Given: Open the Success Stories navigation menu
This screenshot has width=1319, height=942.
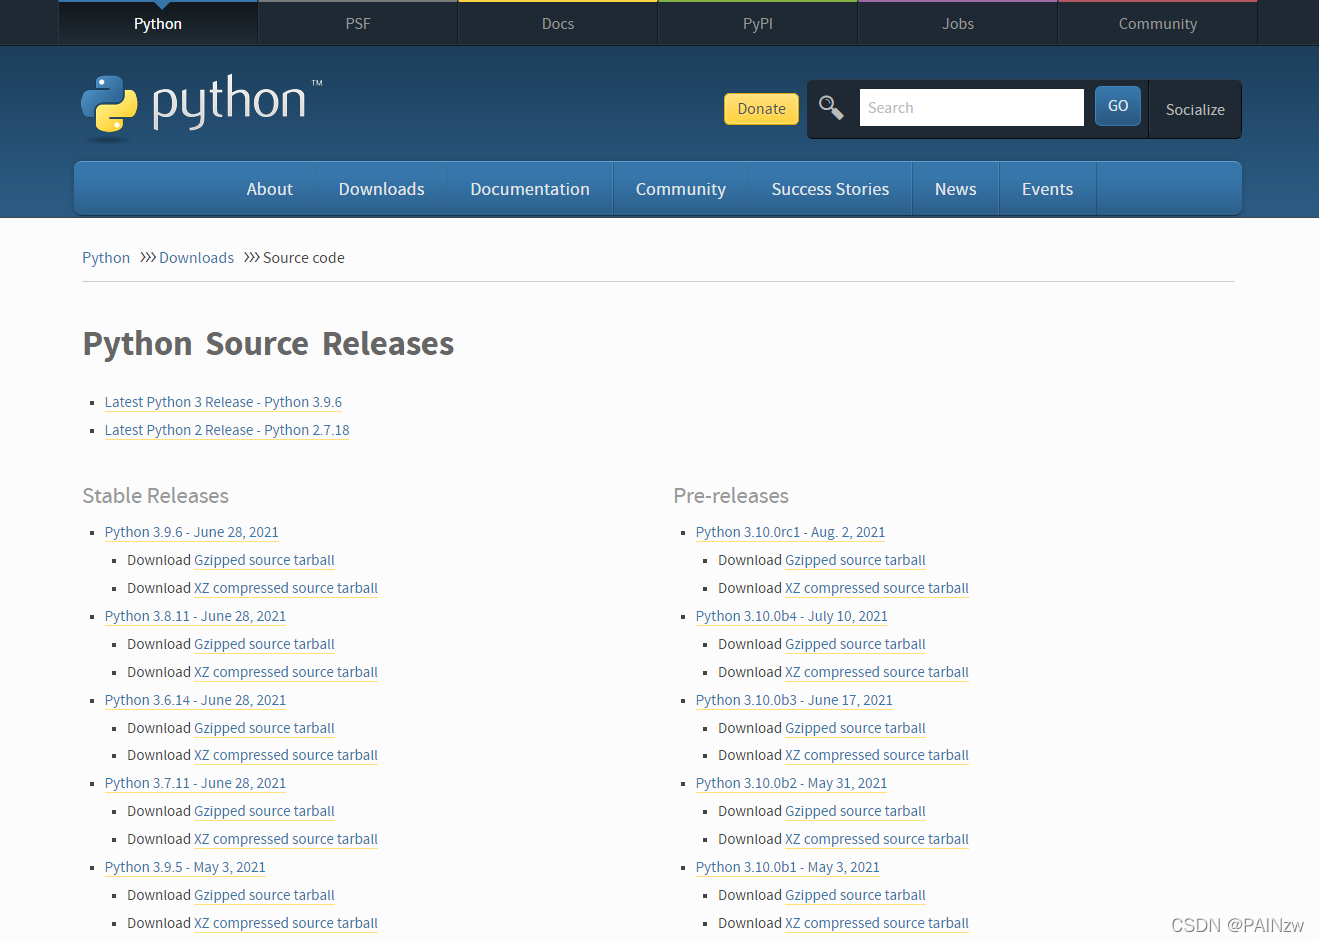Looking at the screenshot, I should pyautogui.click(x=830, y=189).
